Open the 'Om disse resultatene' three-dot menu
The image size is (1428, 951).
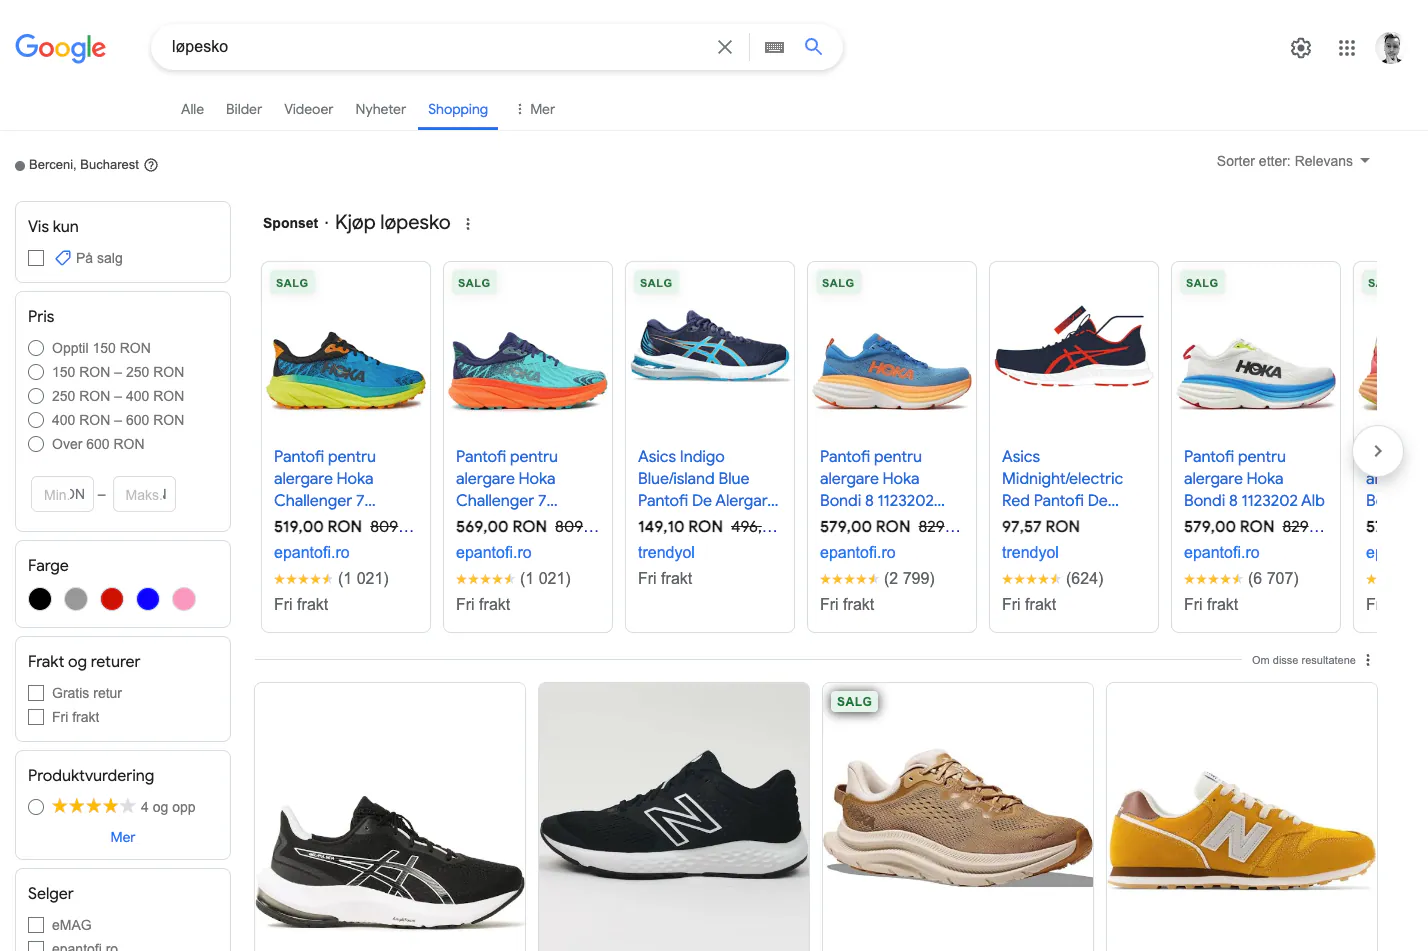pyautogui.click(x=1368, y=660)
